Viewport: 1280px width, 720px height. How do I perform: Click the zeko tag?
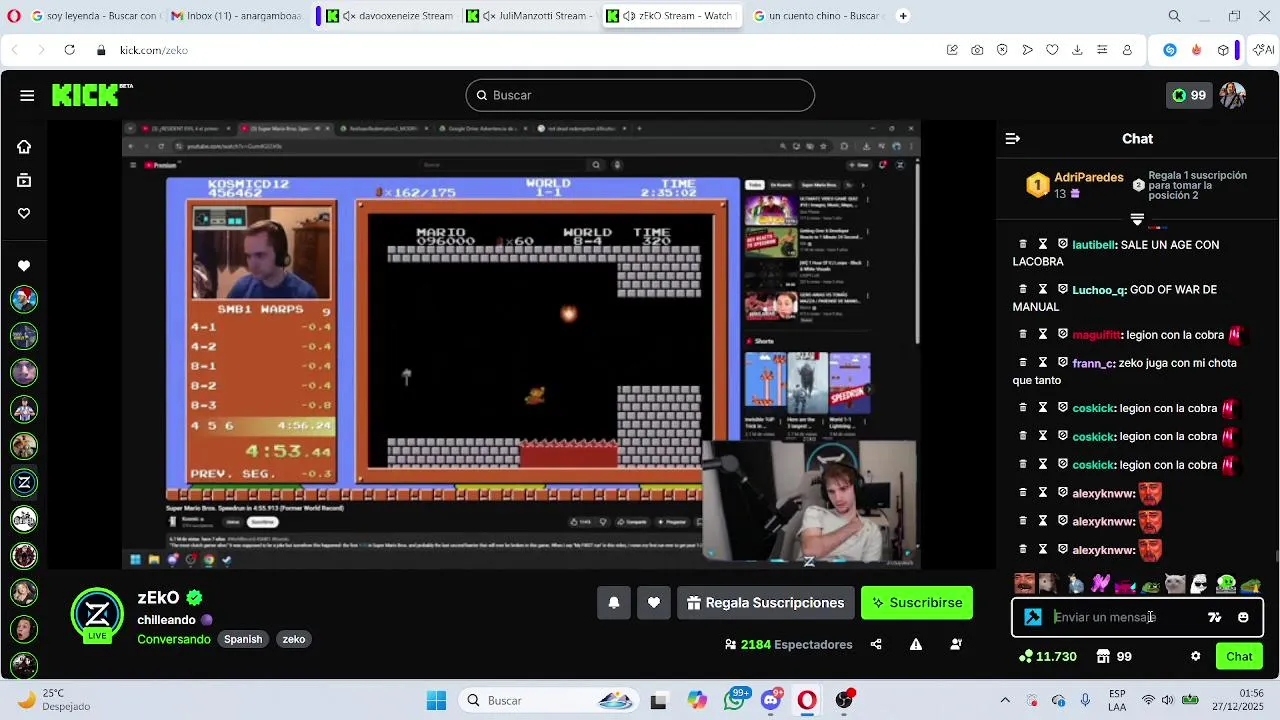point(294,639)
